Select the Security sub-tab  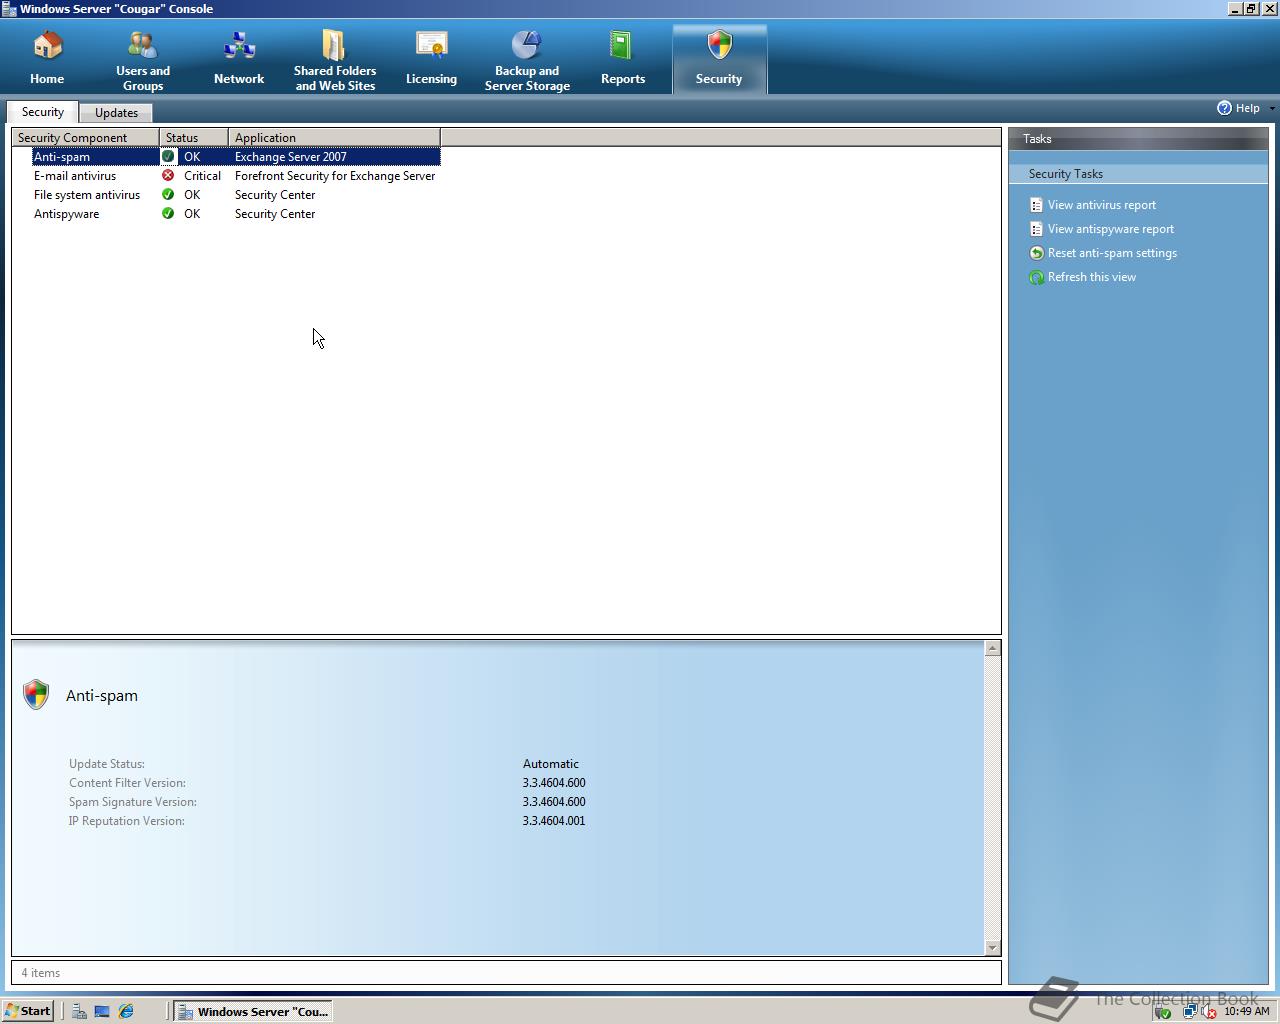(43, 112)
